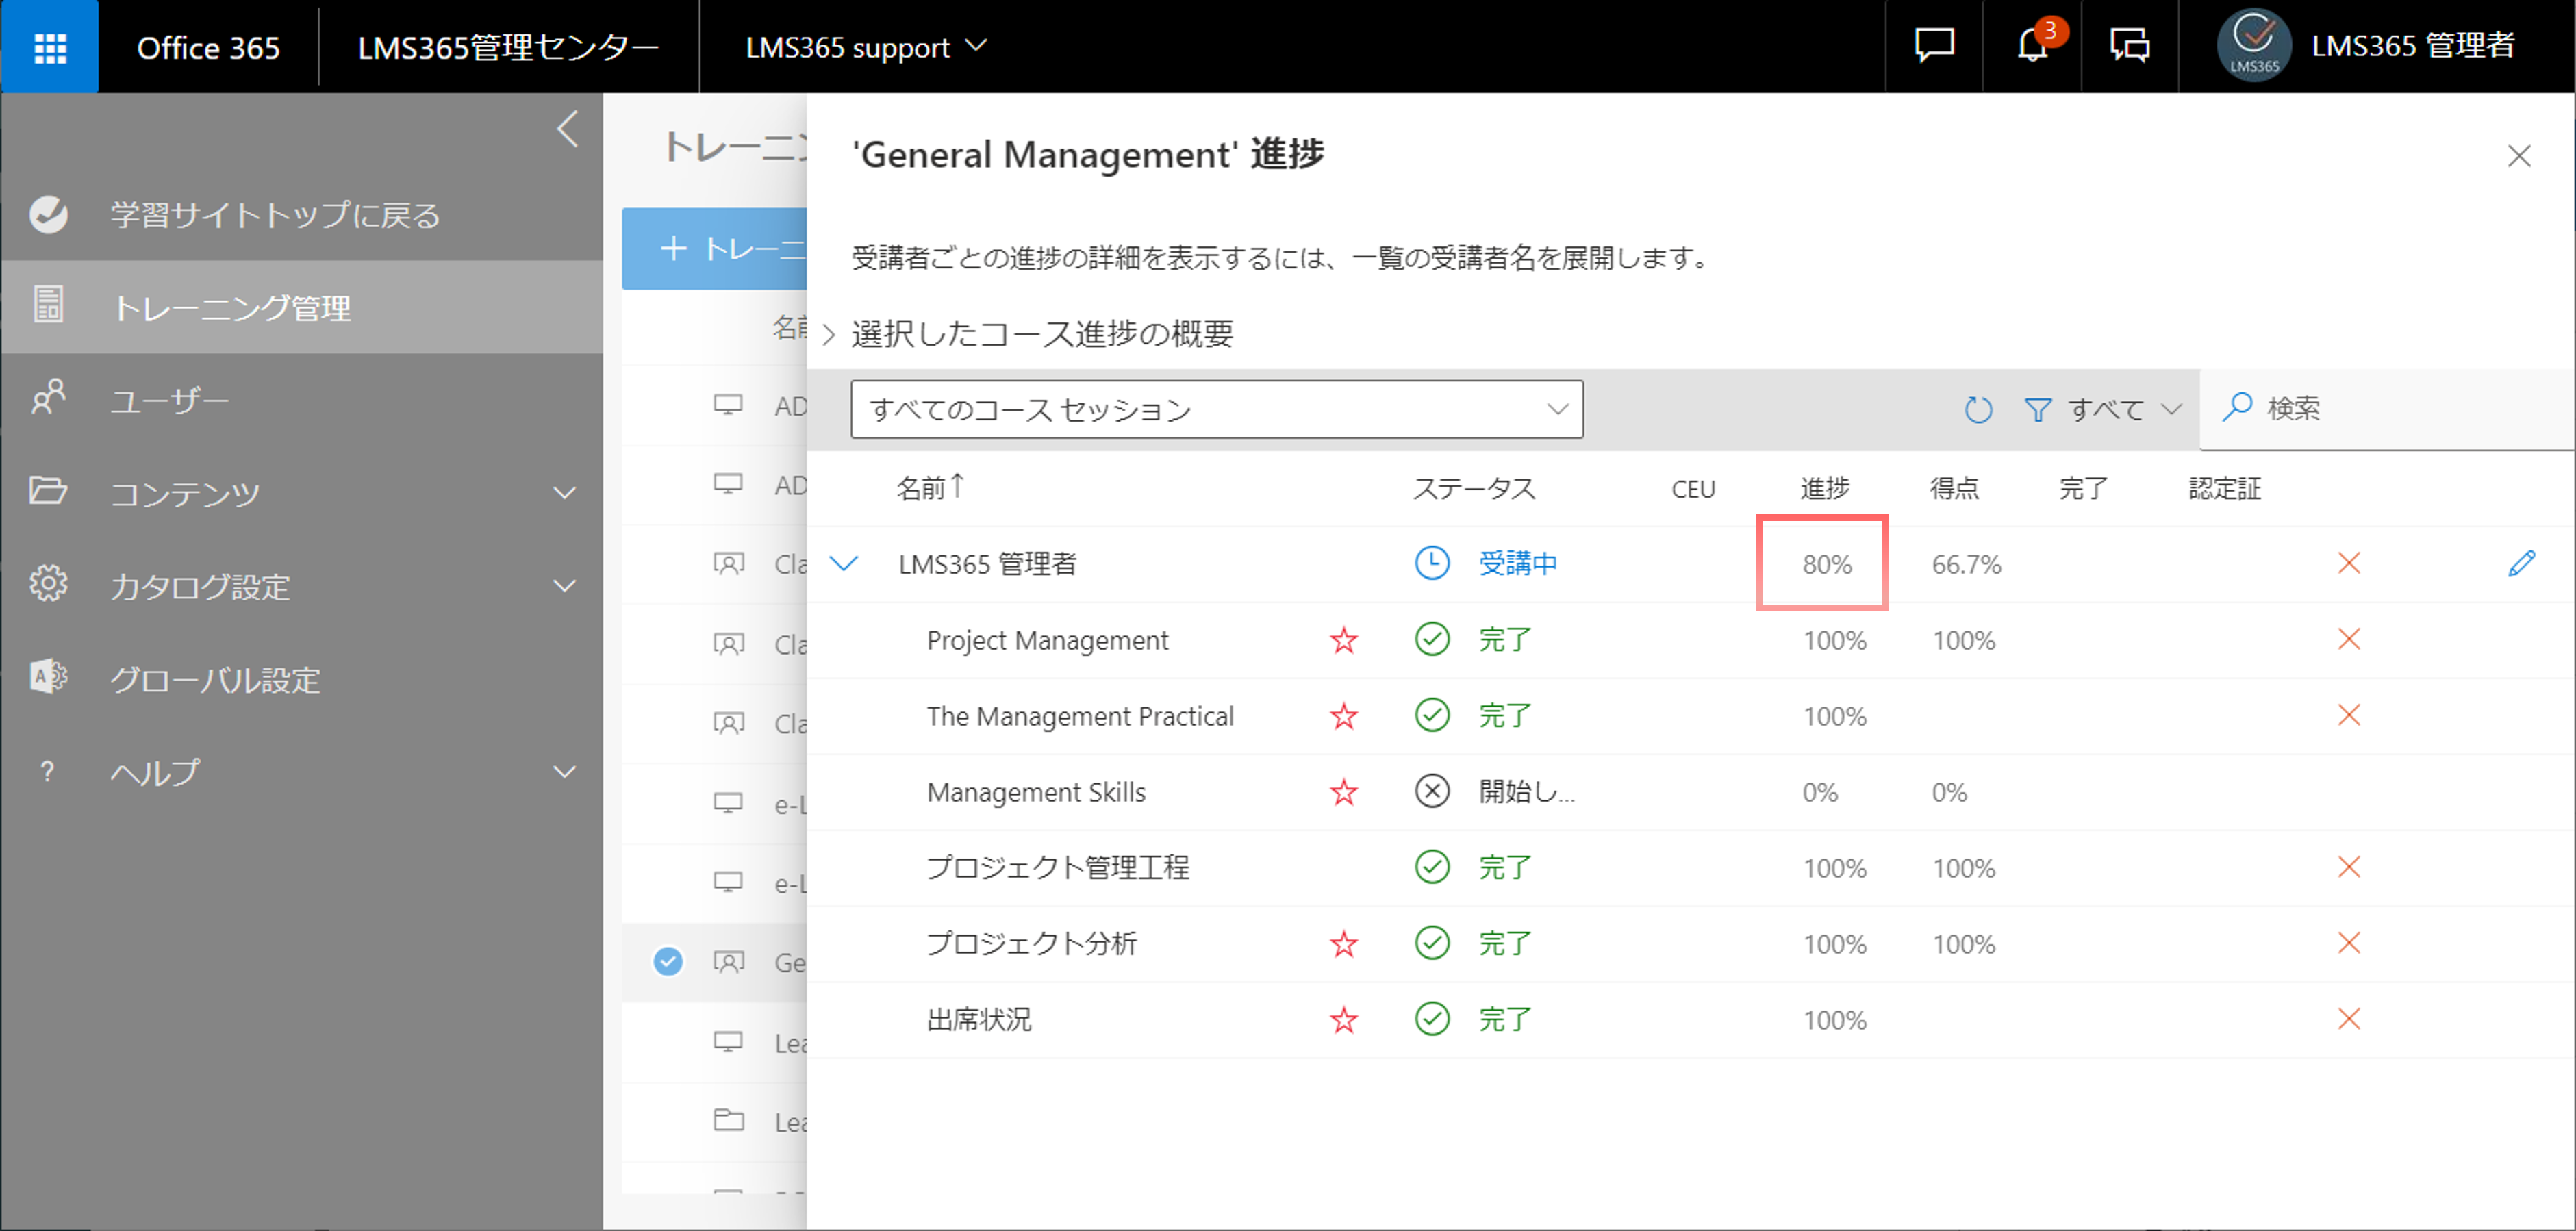Click the + トレーニング create button
The image size is (2576, 1231).
714,249
